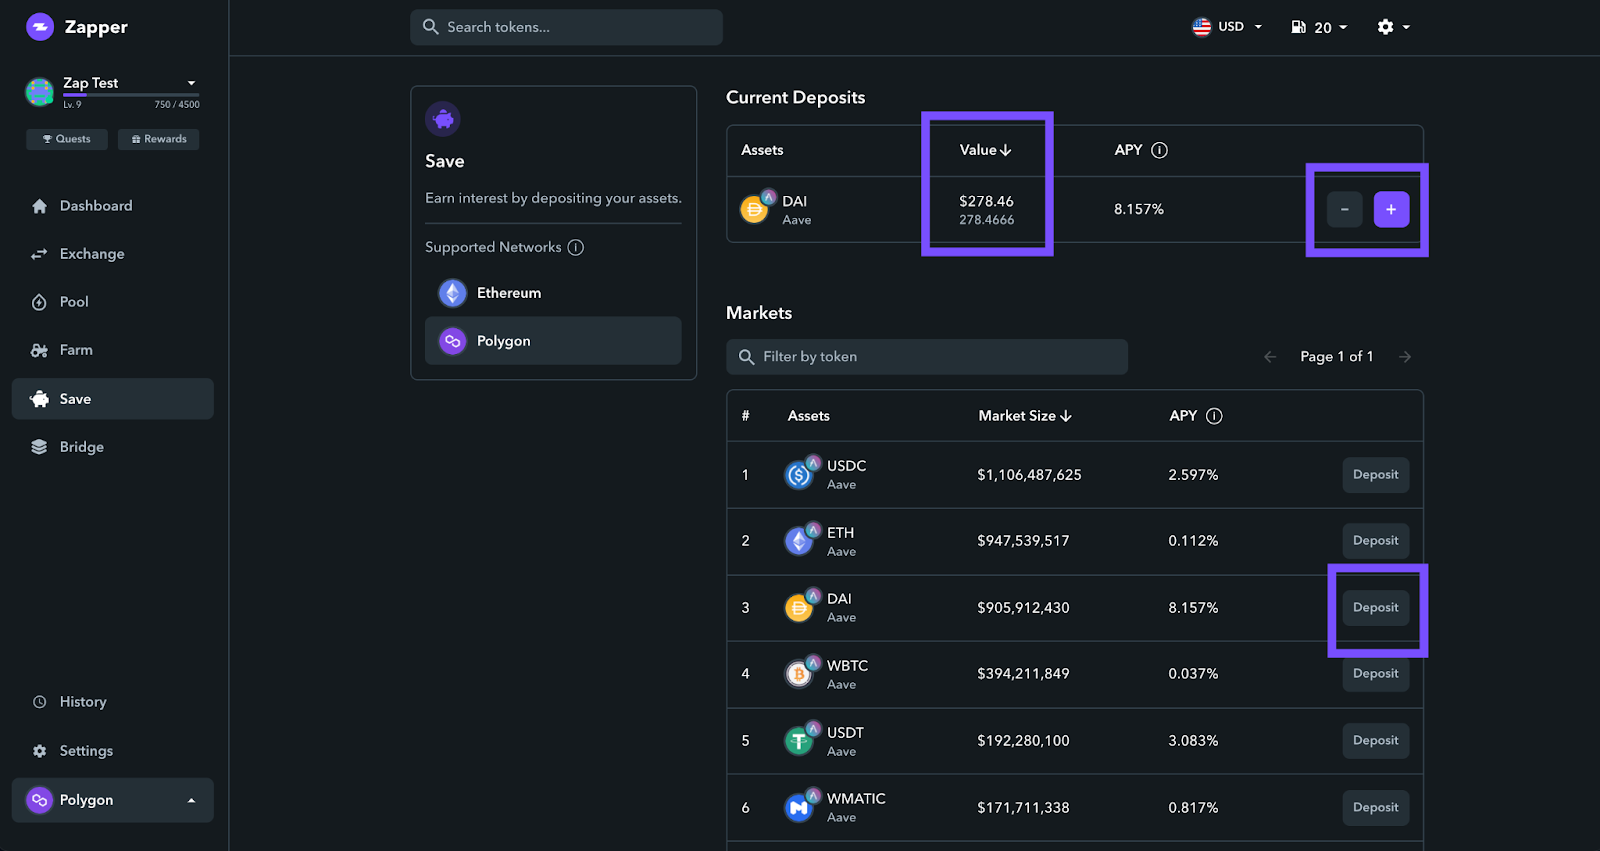This screenshot has height=851, width=1600.
Task: Select the Save sidebar item
Action: coord(113,399)
